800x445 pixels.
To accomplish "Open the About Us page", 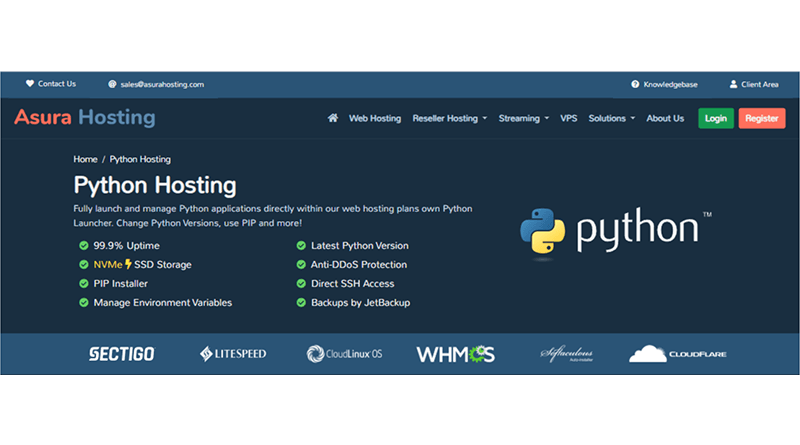I will click(x=665, y=118).
